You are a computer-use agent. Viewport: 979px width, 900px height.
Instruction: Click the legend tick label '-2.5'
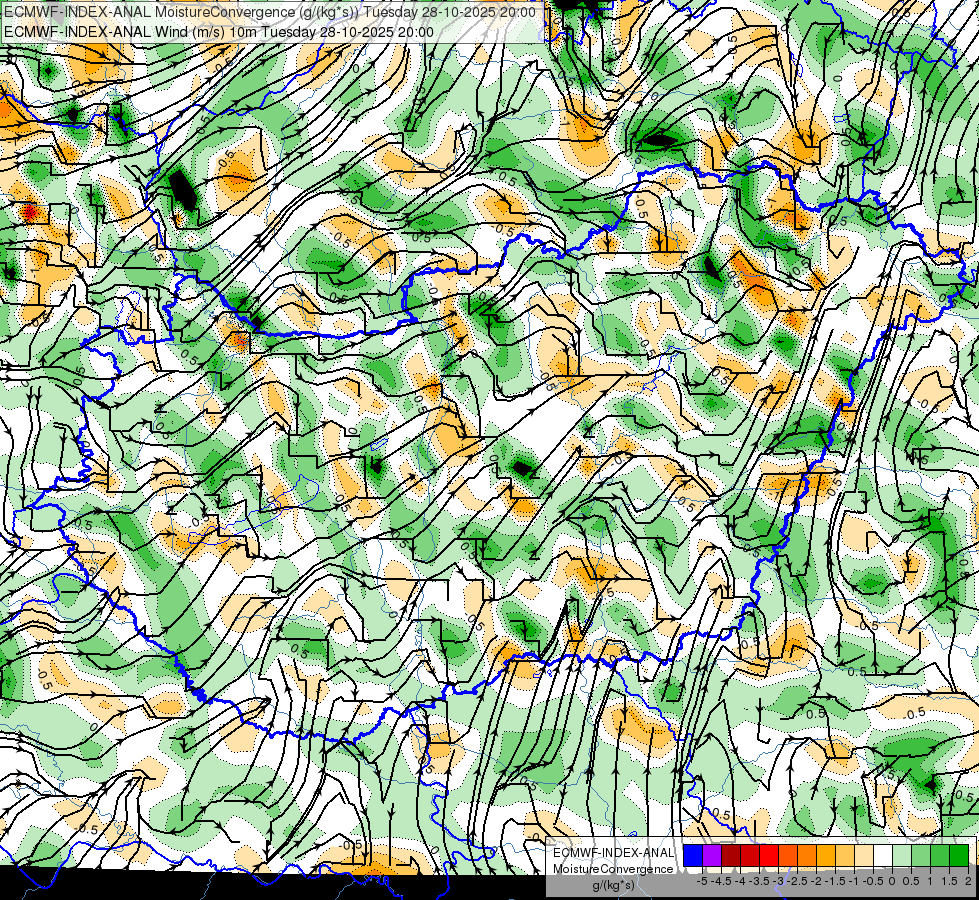(x=797, y=882)
